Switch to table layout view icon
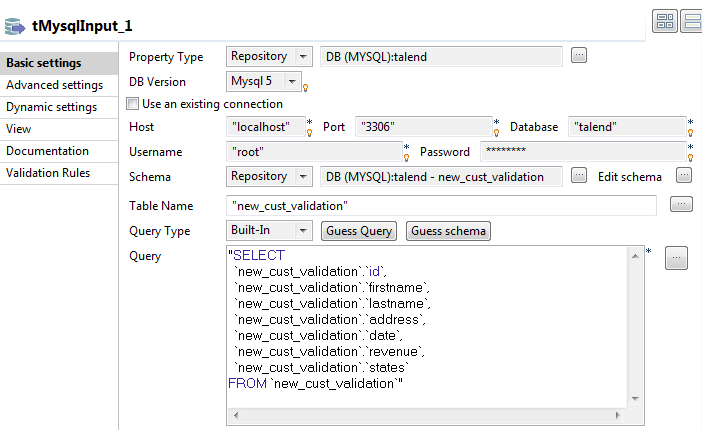Viewport: 702px width, 430px height. (x=665, y=21)
